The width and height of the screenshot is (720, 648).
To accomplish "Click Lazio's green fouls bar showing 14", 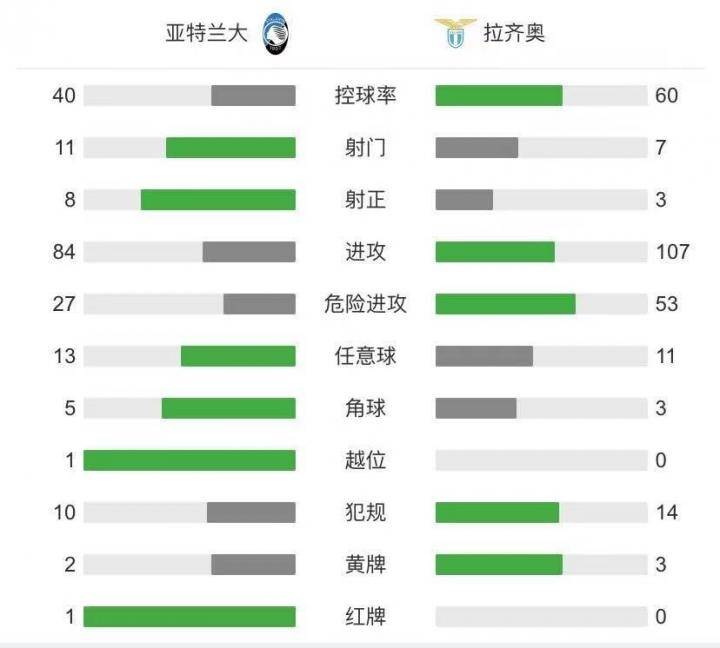I will pyautogui.click(x=497, y=513).
